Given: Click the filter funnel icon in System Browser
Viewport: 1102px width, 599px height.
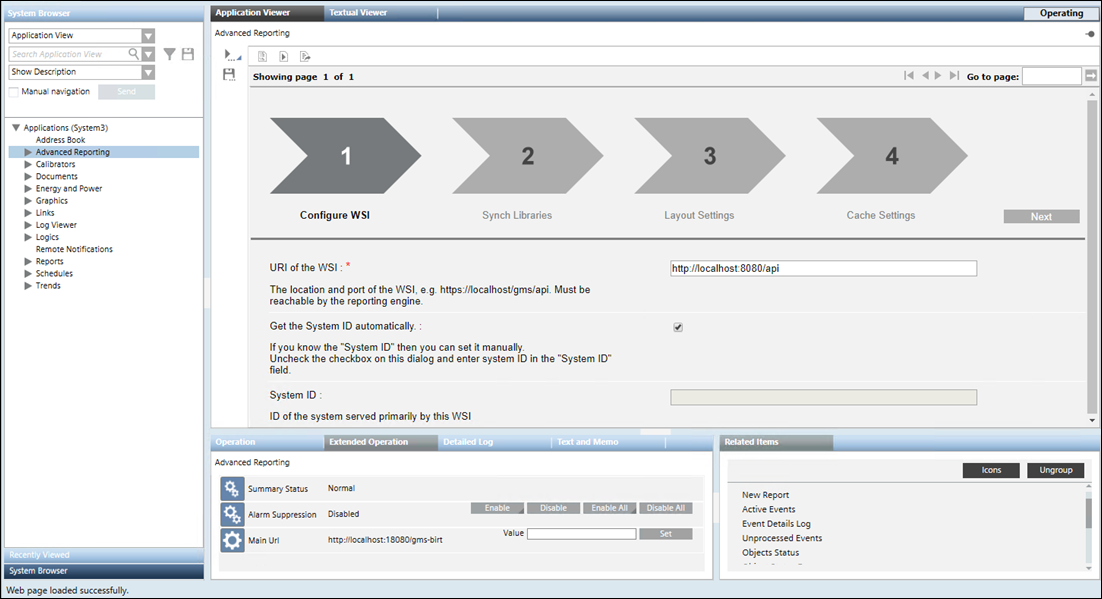Looking at the screenshot, I should (x=170, y=54).
